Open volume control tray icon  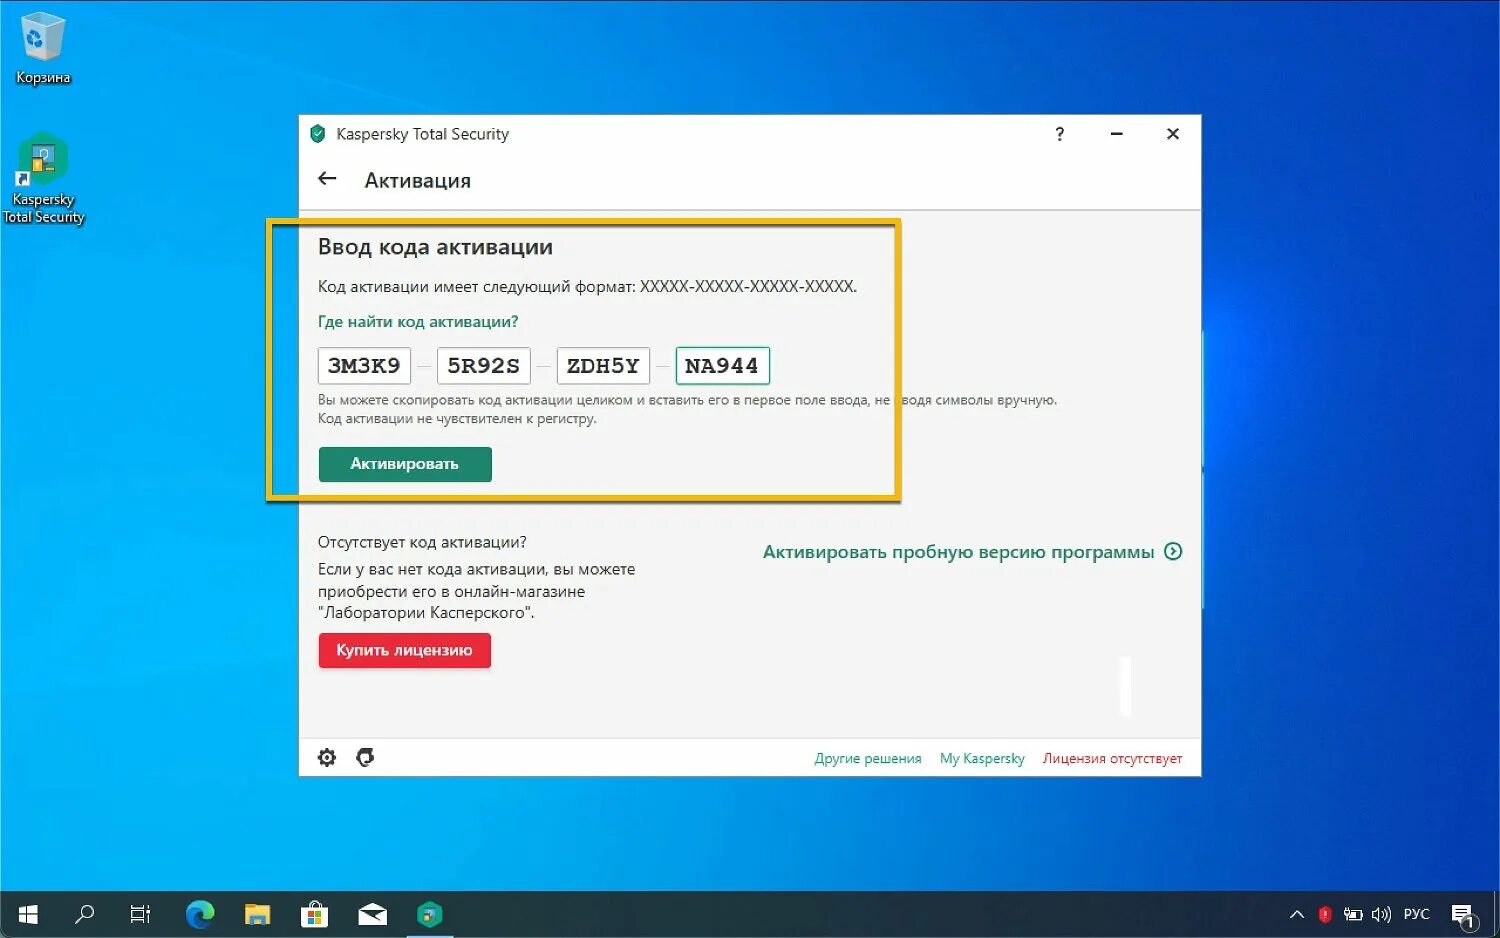[1382, 914]
